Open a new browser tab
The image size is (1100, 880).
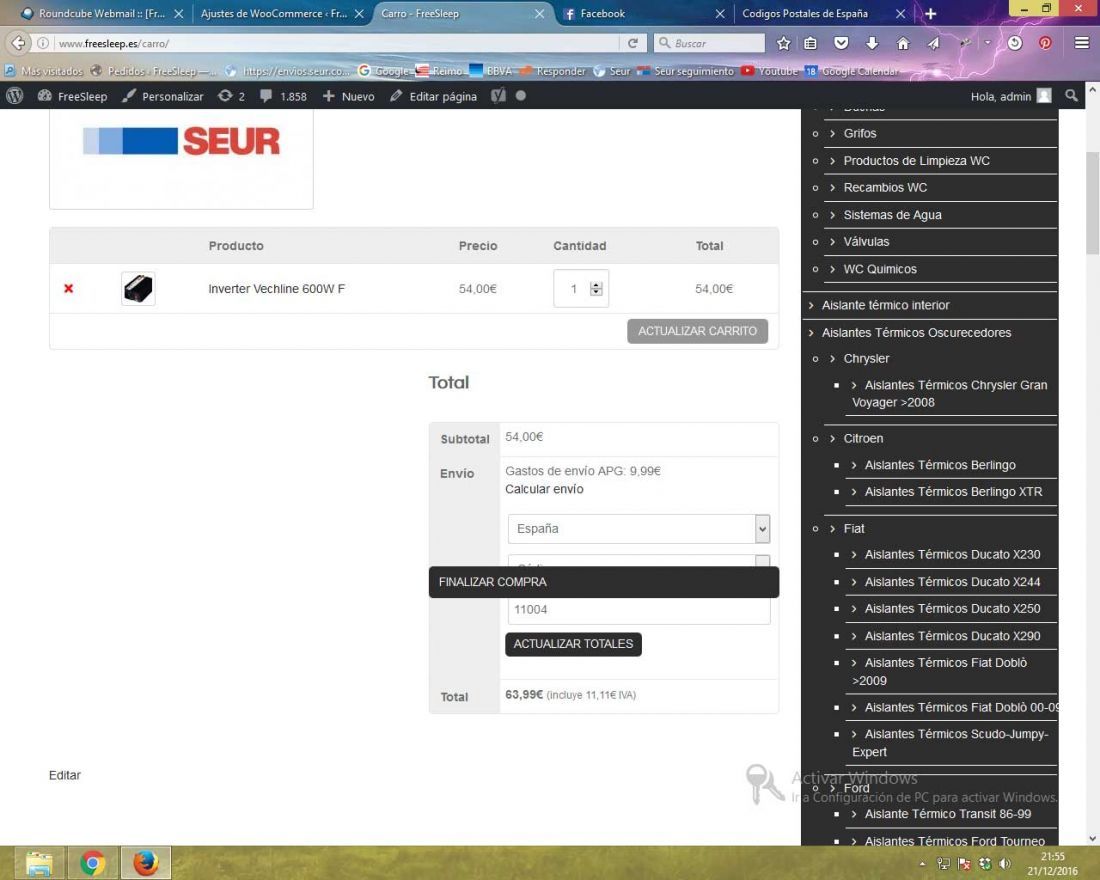click(930, 13)
